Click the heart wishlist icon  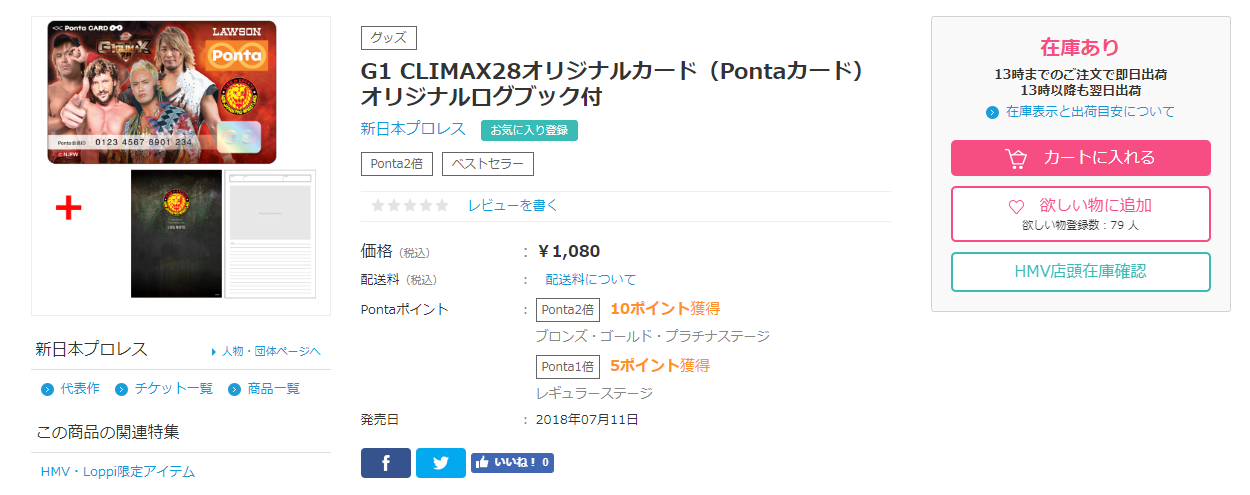(1016, 206)
